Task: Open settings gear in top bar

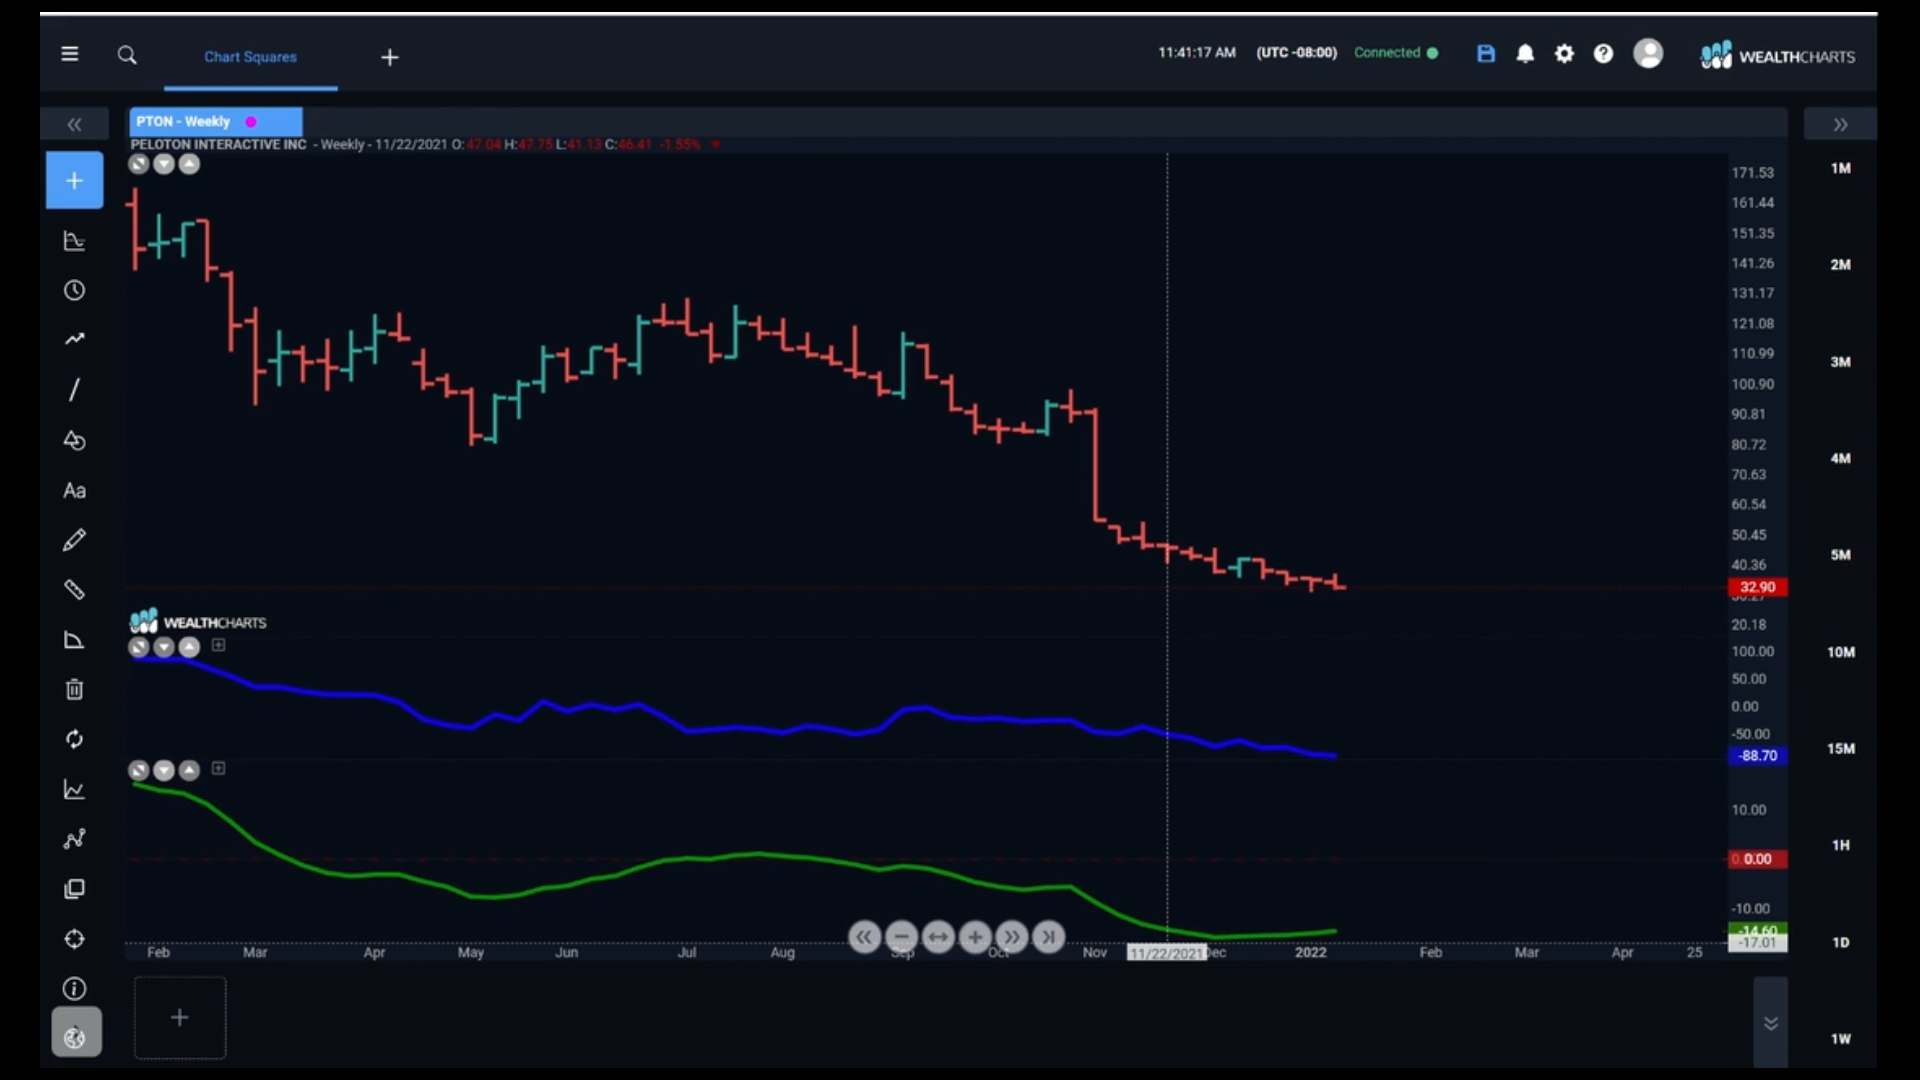Action: [1565, 54]
